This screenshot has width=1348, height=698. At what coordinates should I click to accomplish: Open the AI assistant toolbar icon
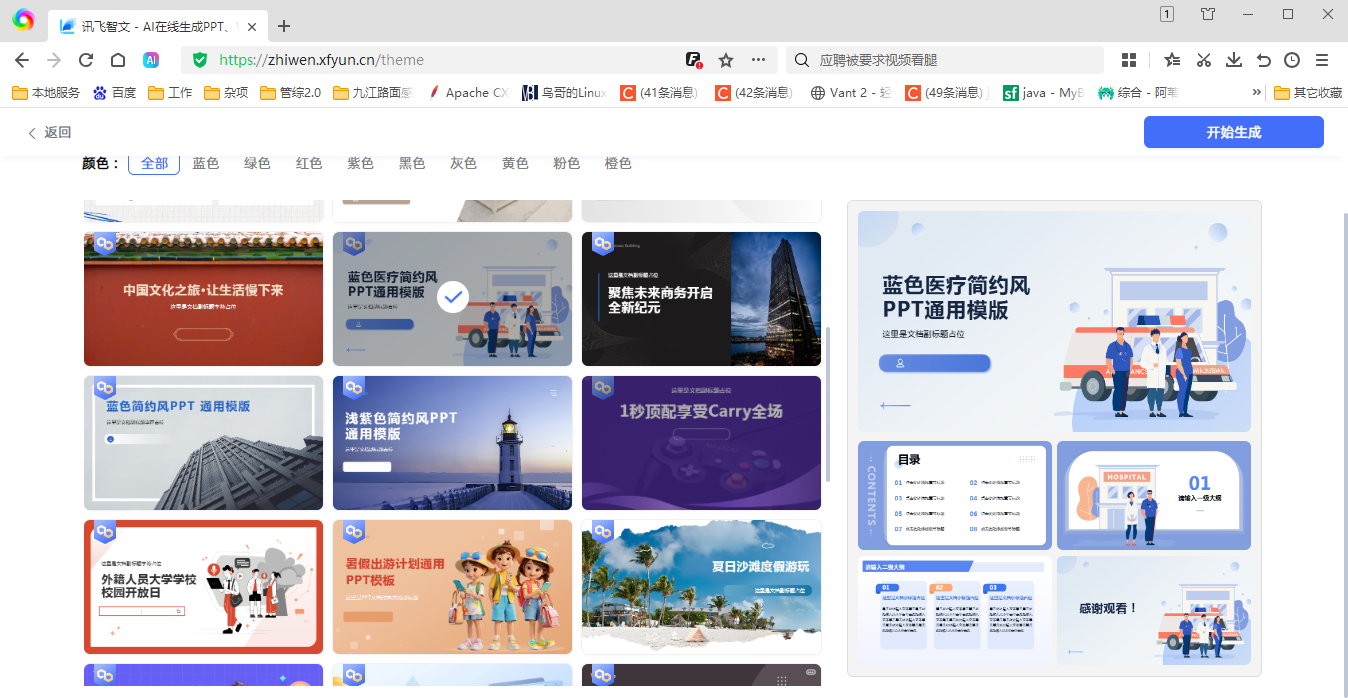tap(151, 60)
